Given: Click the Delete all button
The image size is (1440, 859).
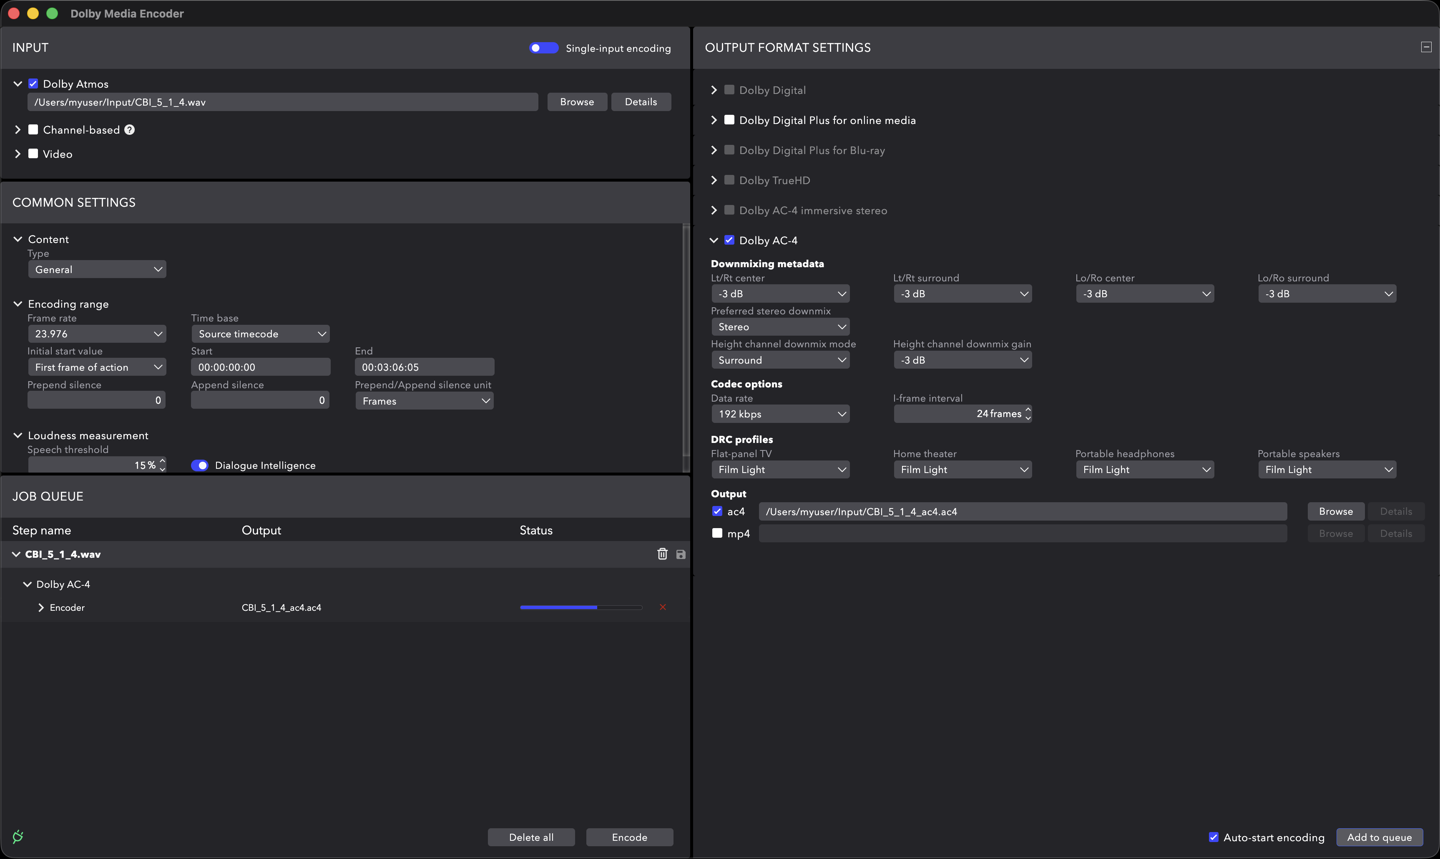Looking at the screenshot, I should point(531,837).
